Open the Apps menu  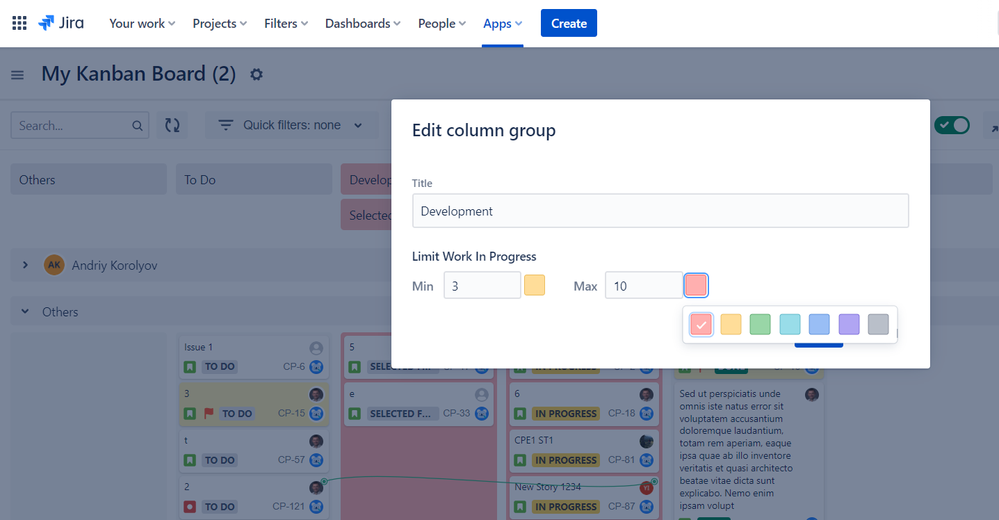point(503,24)
